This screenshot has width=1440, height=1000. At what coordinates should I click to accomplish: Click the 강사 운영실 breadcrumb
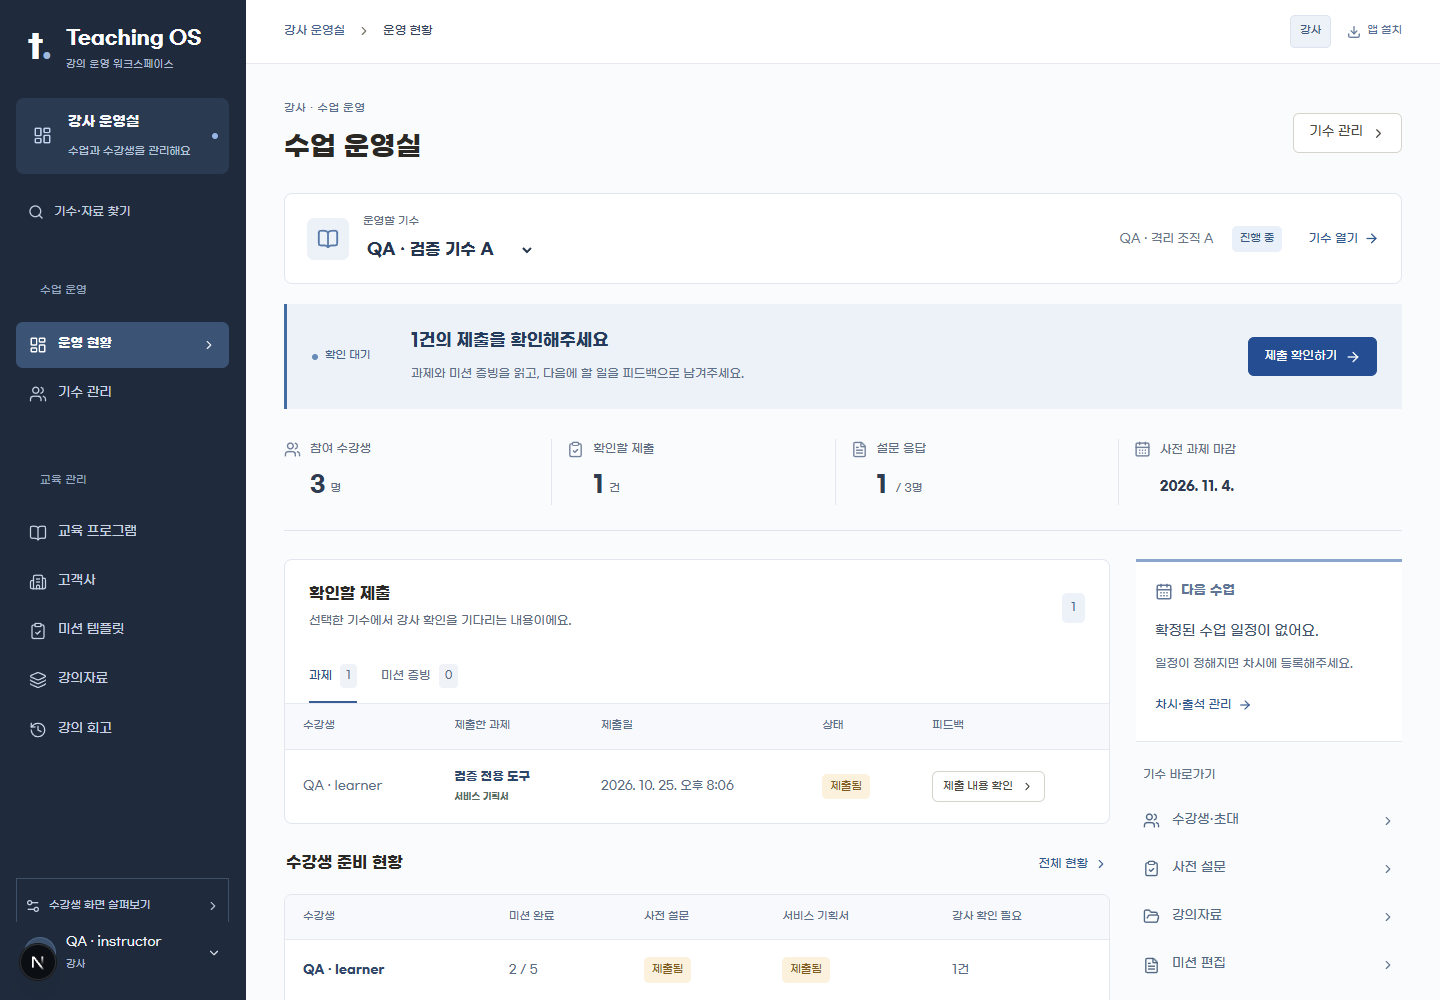point(314,31)
